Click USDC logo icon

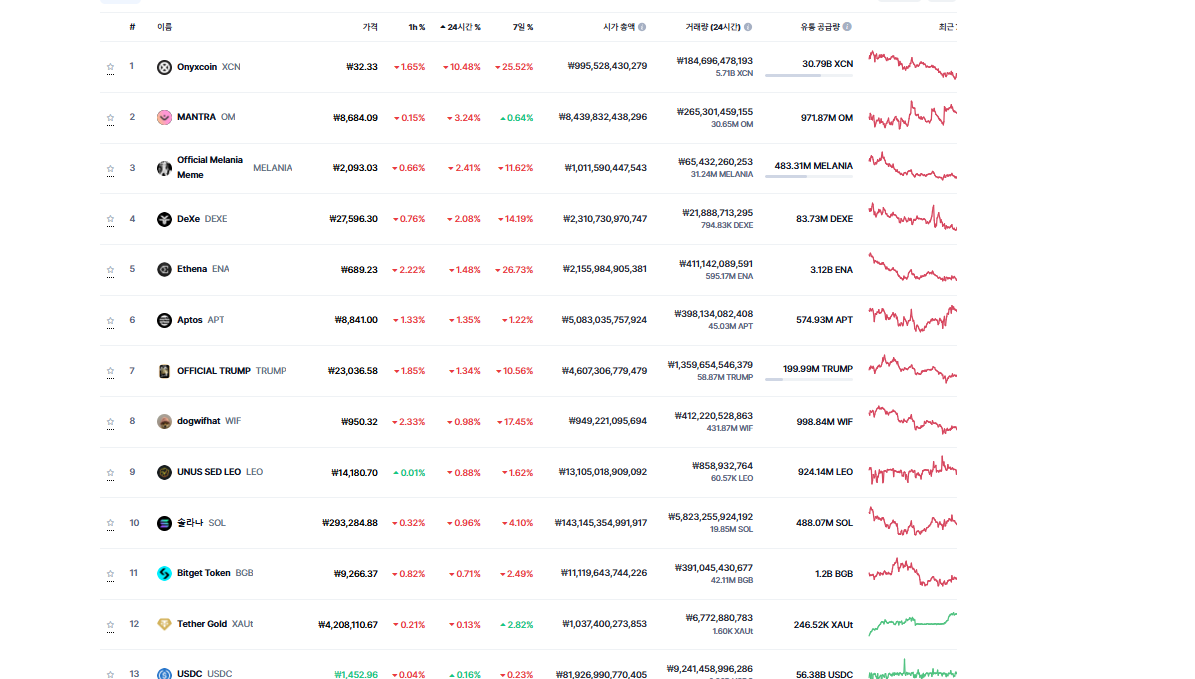164,674
